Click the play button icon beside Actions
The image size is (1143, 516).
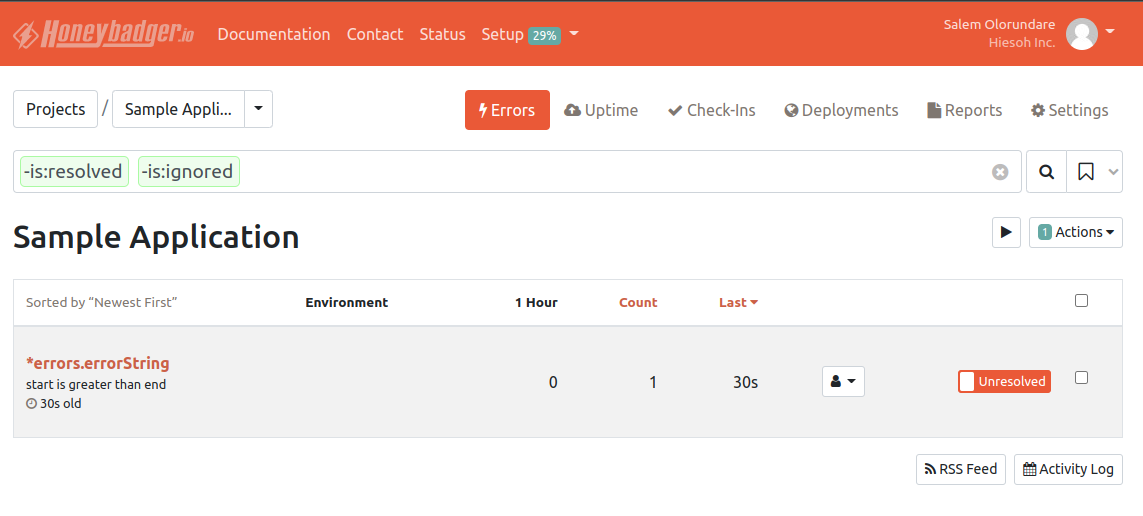(x=1006, y=232)
